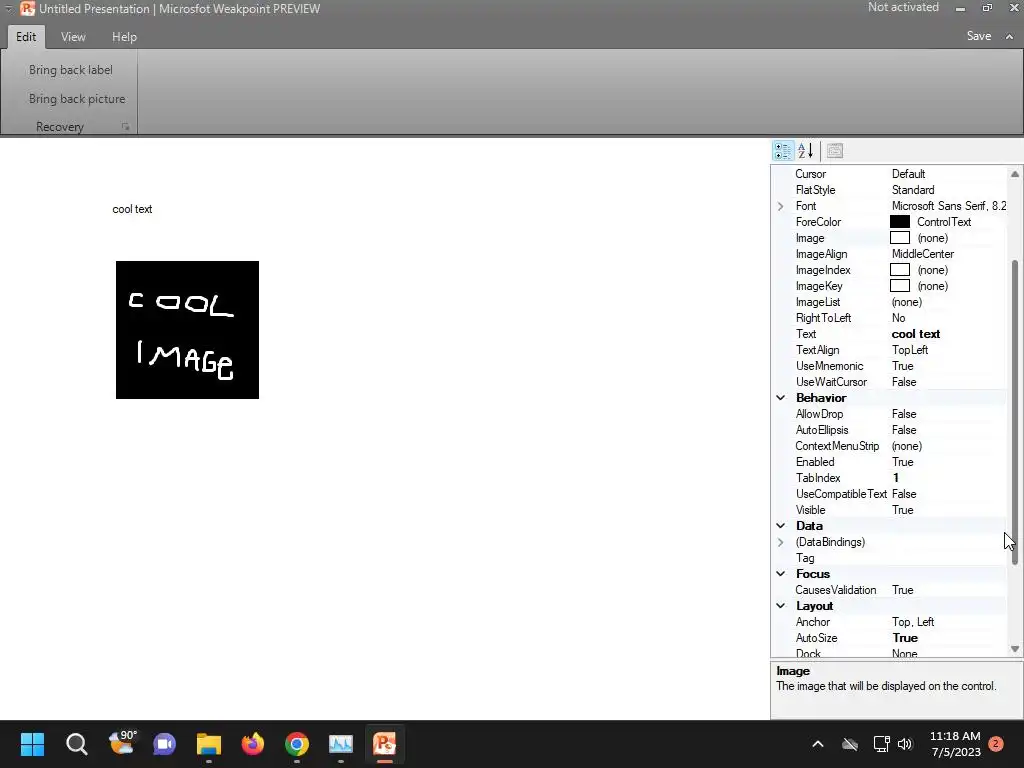The image size is (1024, 768).
Task: Select the AllowDrop False value
Action: [x=904, y=414]
